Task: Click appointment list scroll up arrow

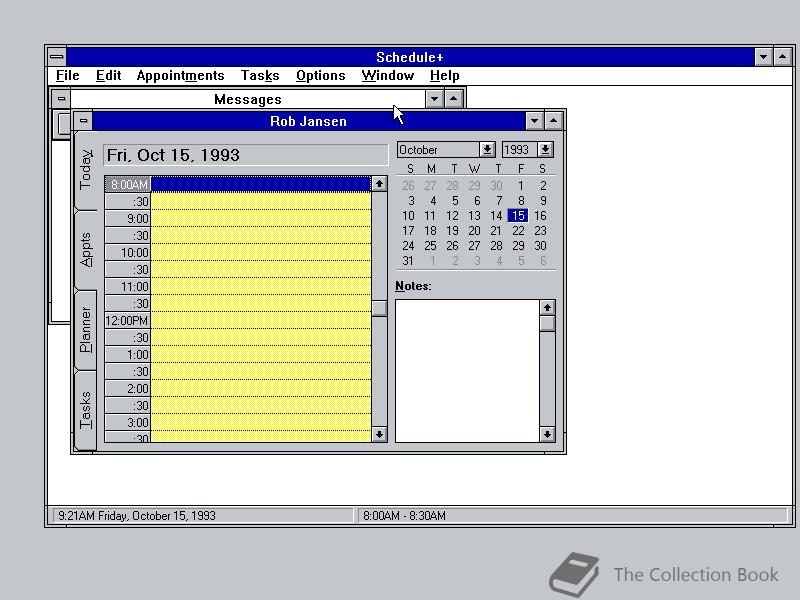Action: (x=379, y=184)
